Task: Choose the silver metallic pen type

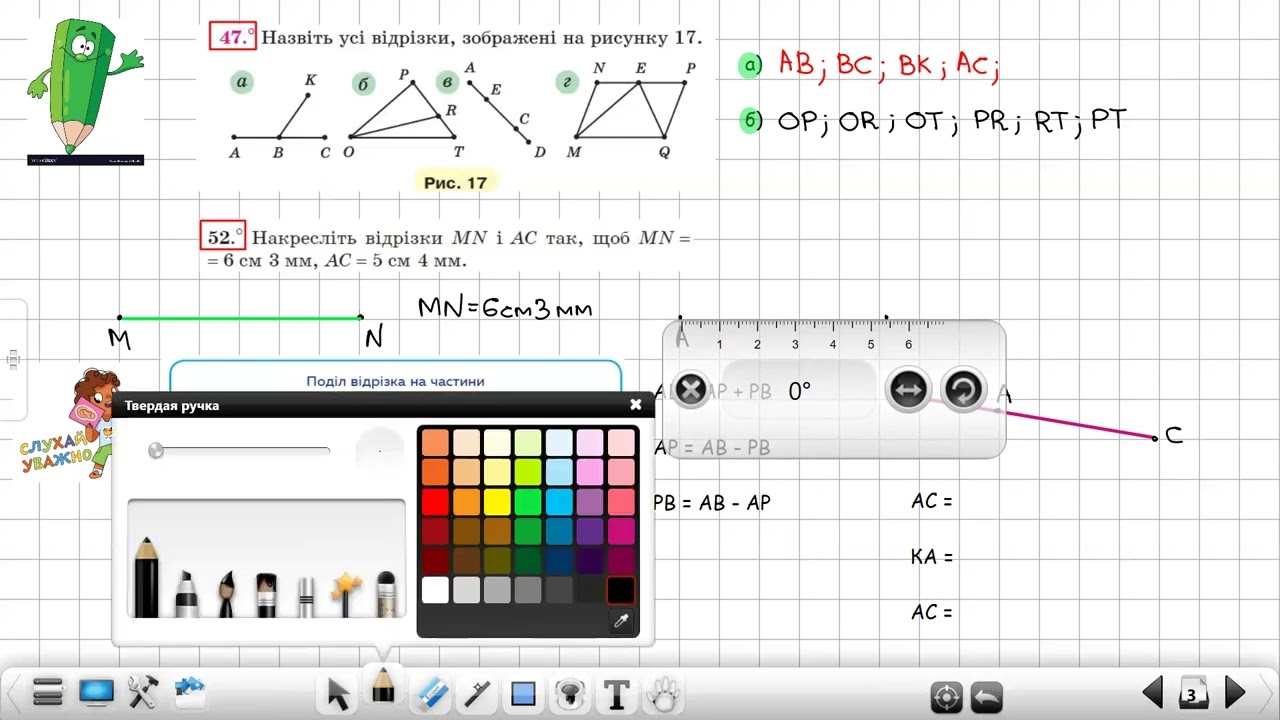Action: click(x=306, y=595)
